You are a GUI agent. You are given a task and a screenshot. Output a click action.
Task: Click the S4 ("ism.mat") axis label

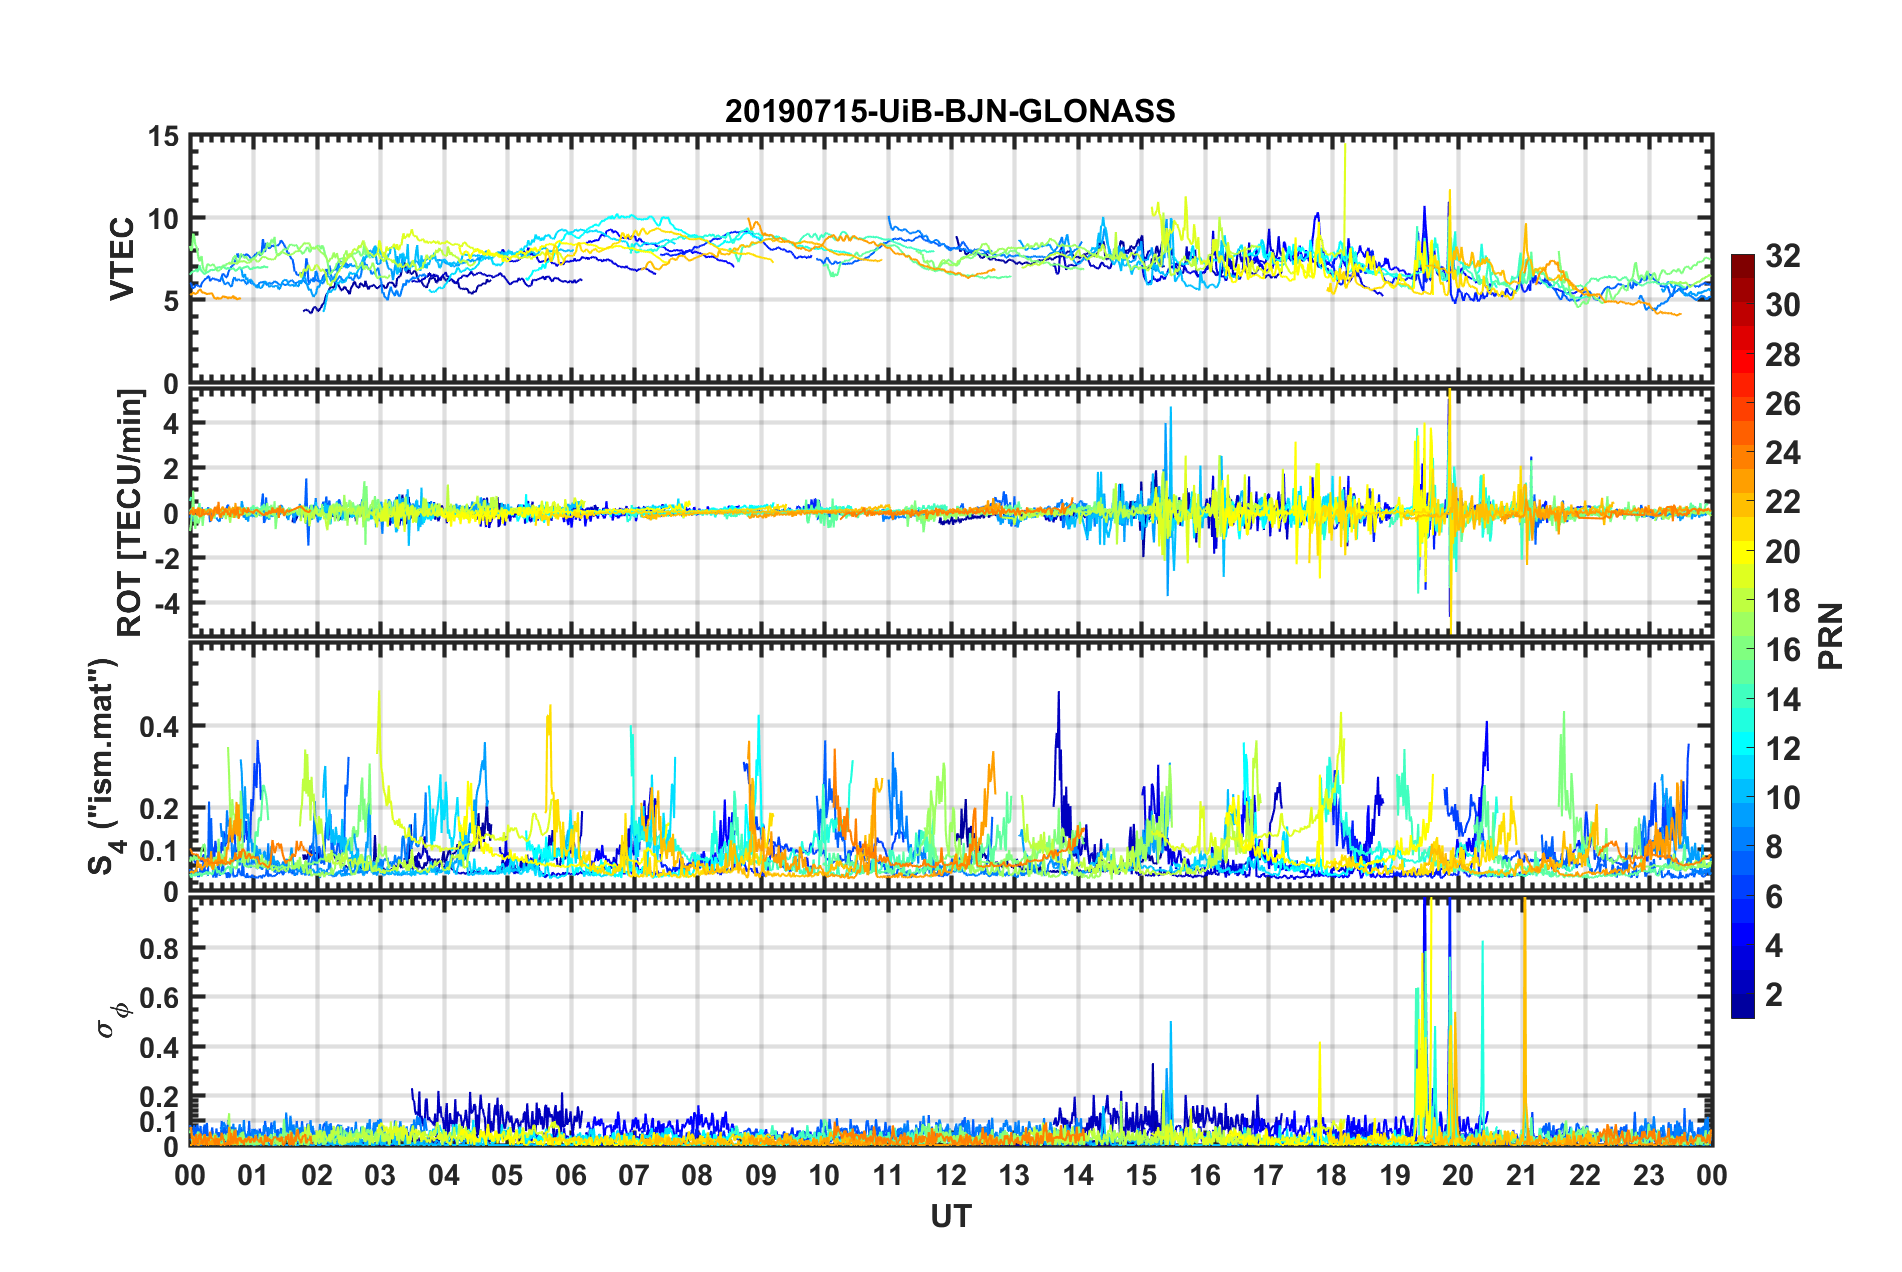coord(105,766)
